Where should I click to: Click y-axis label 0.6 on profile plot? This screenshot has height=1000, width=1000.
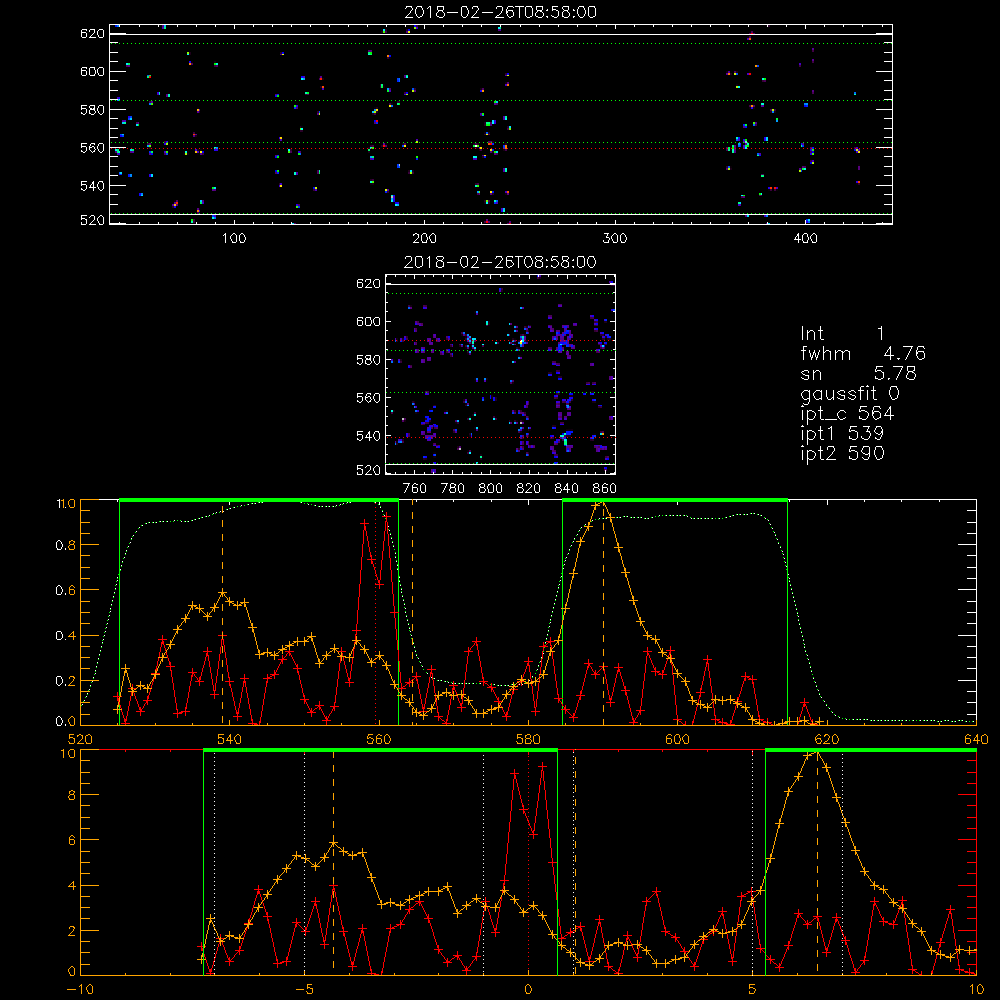pyautogui.click(x=66, y=591)
